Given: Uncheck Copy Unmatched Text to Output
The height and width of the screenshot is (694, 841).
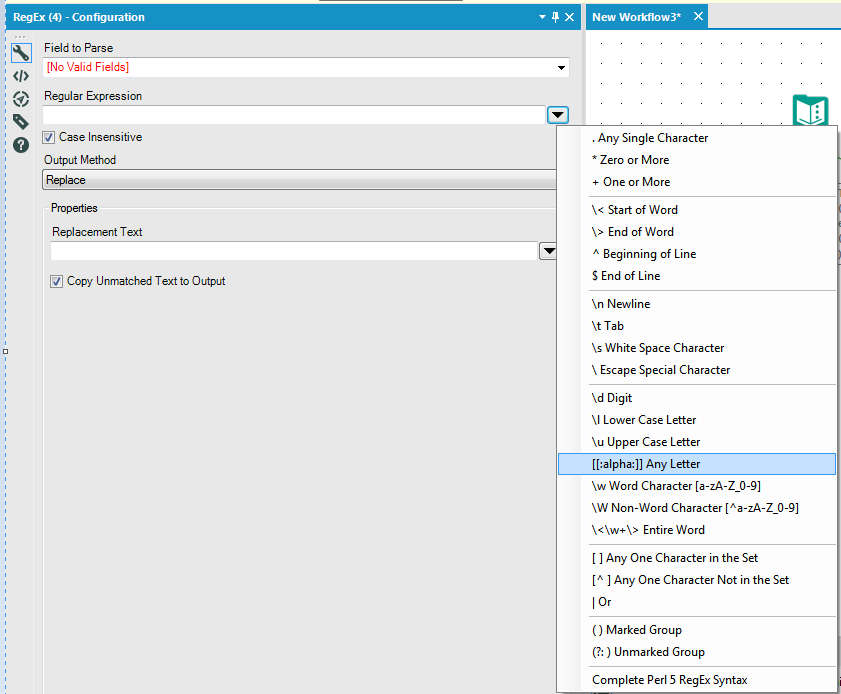Looking at the screenshot, I should click(57, 282).
